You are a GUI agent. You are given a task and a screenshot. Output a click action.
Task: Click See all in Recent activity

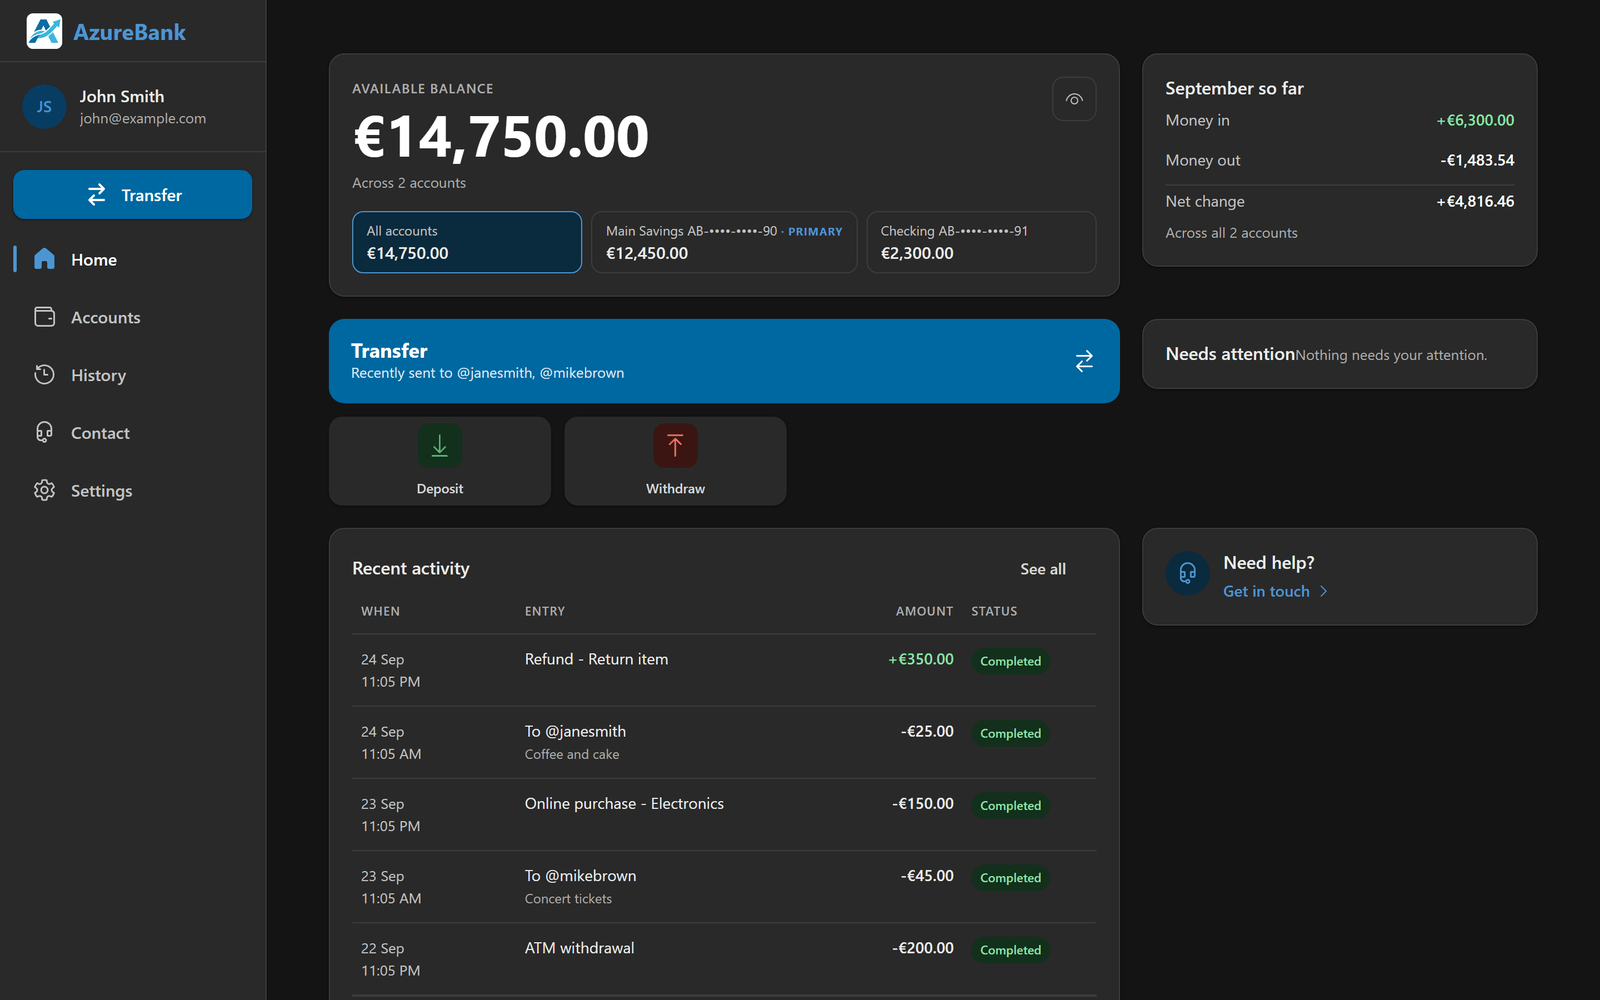point(1043,569)
